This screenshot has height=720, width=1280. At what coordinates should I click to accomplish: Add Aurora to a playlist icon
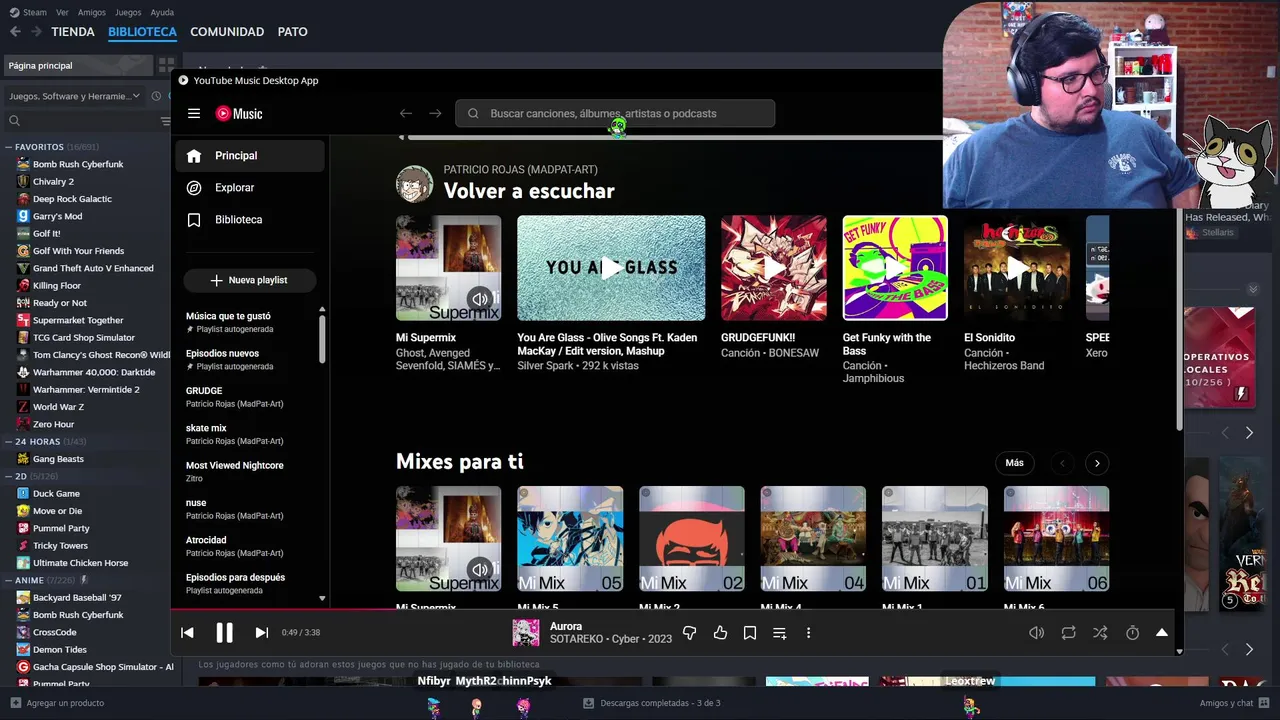click(x=780, y=633)
